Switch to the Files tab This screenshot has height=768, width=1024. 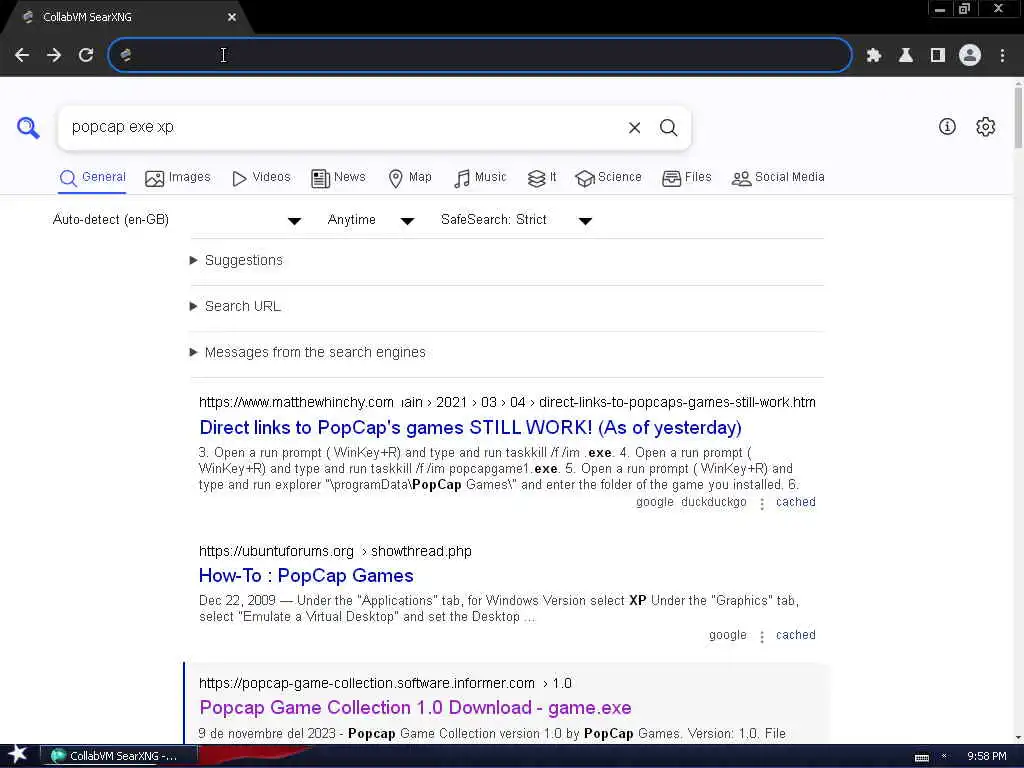click(x=686, y=178)
